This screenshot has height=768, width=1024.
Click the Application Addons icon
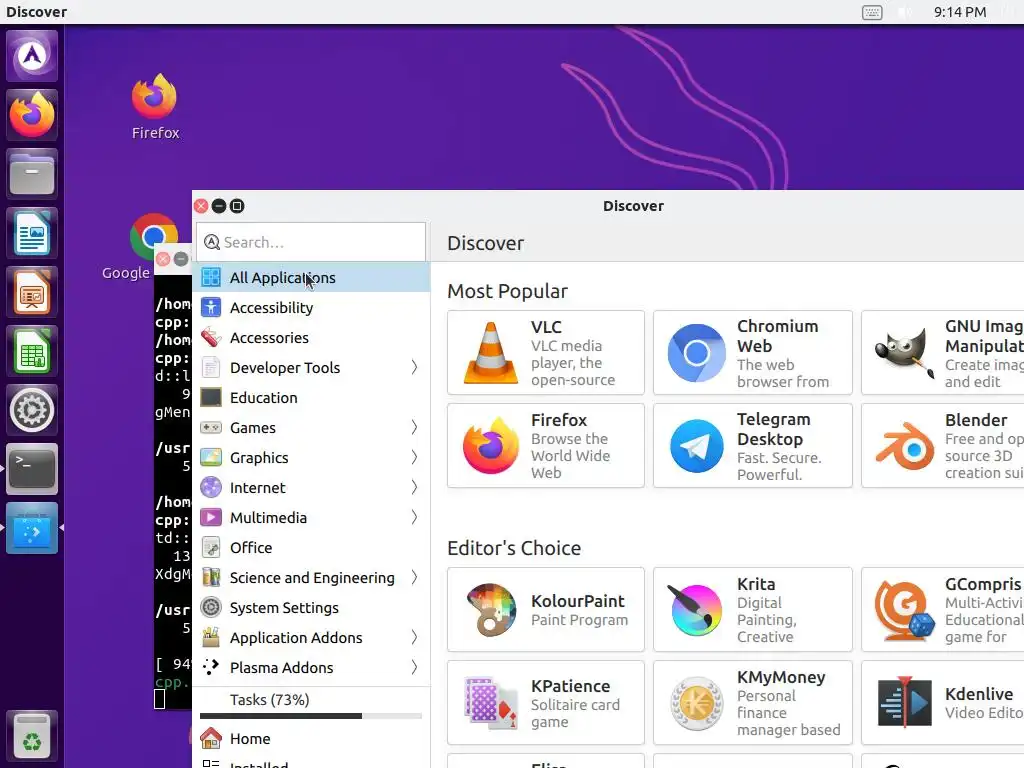click(211, 638)
